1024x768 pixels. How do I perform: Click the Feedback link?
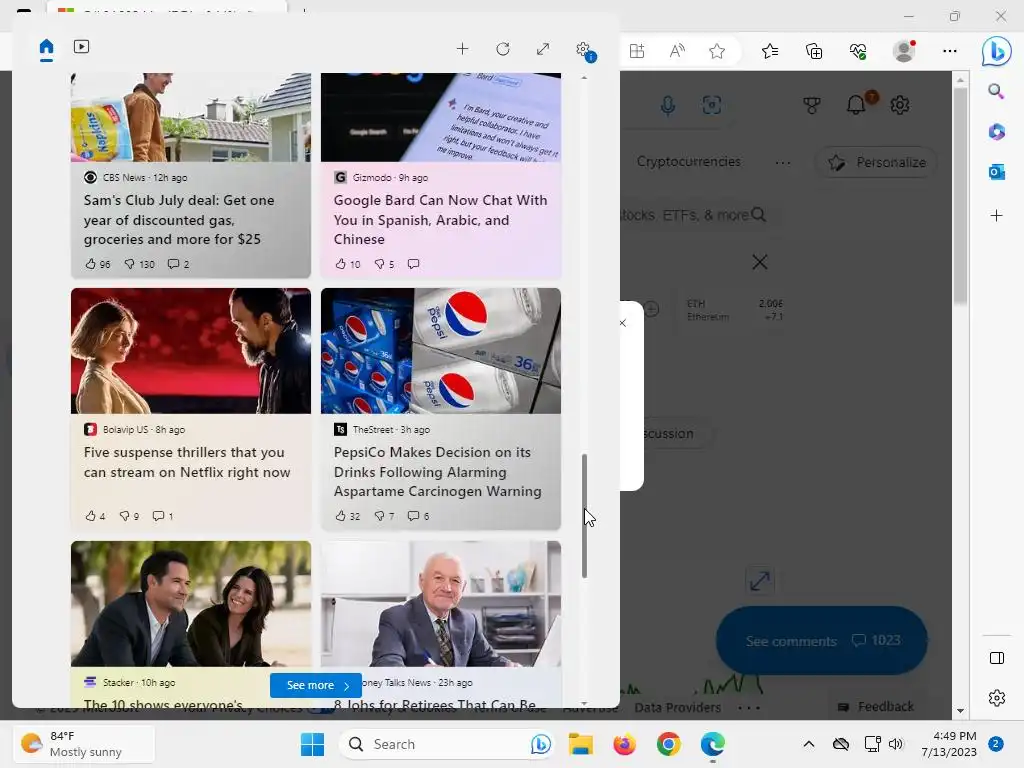tap(876, 707)
